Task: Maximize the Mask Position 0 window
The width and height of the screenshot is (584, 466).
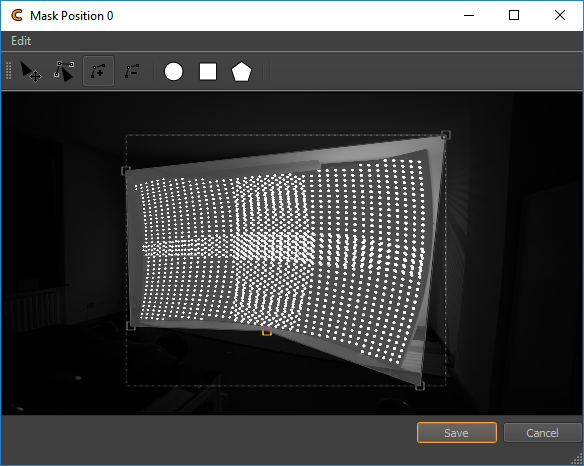Action: point(514,15)
